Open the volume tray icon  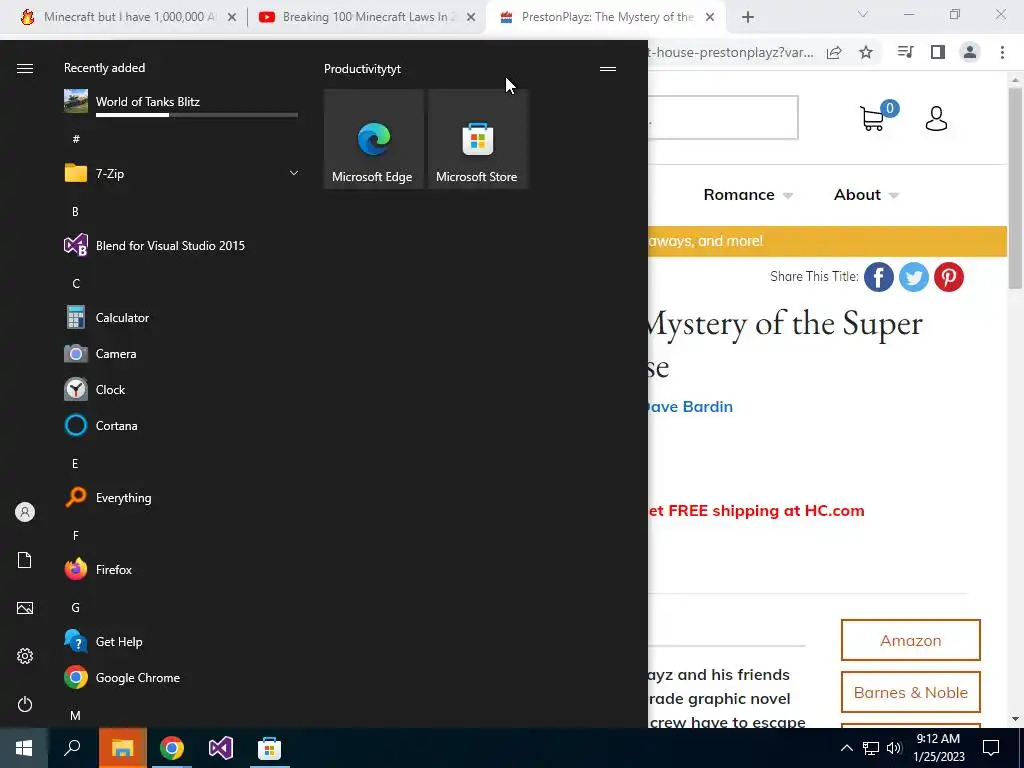pyautogui.click(x=894, y=748)
